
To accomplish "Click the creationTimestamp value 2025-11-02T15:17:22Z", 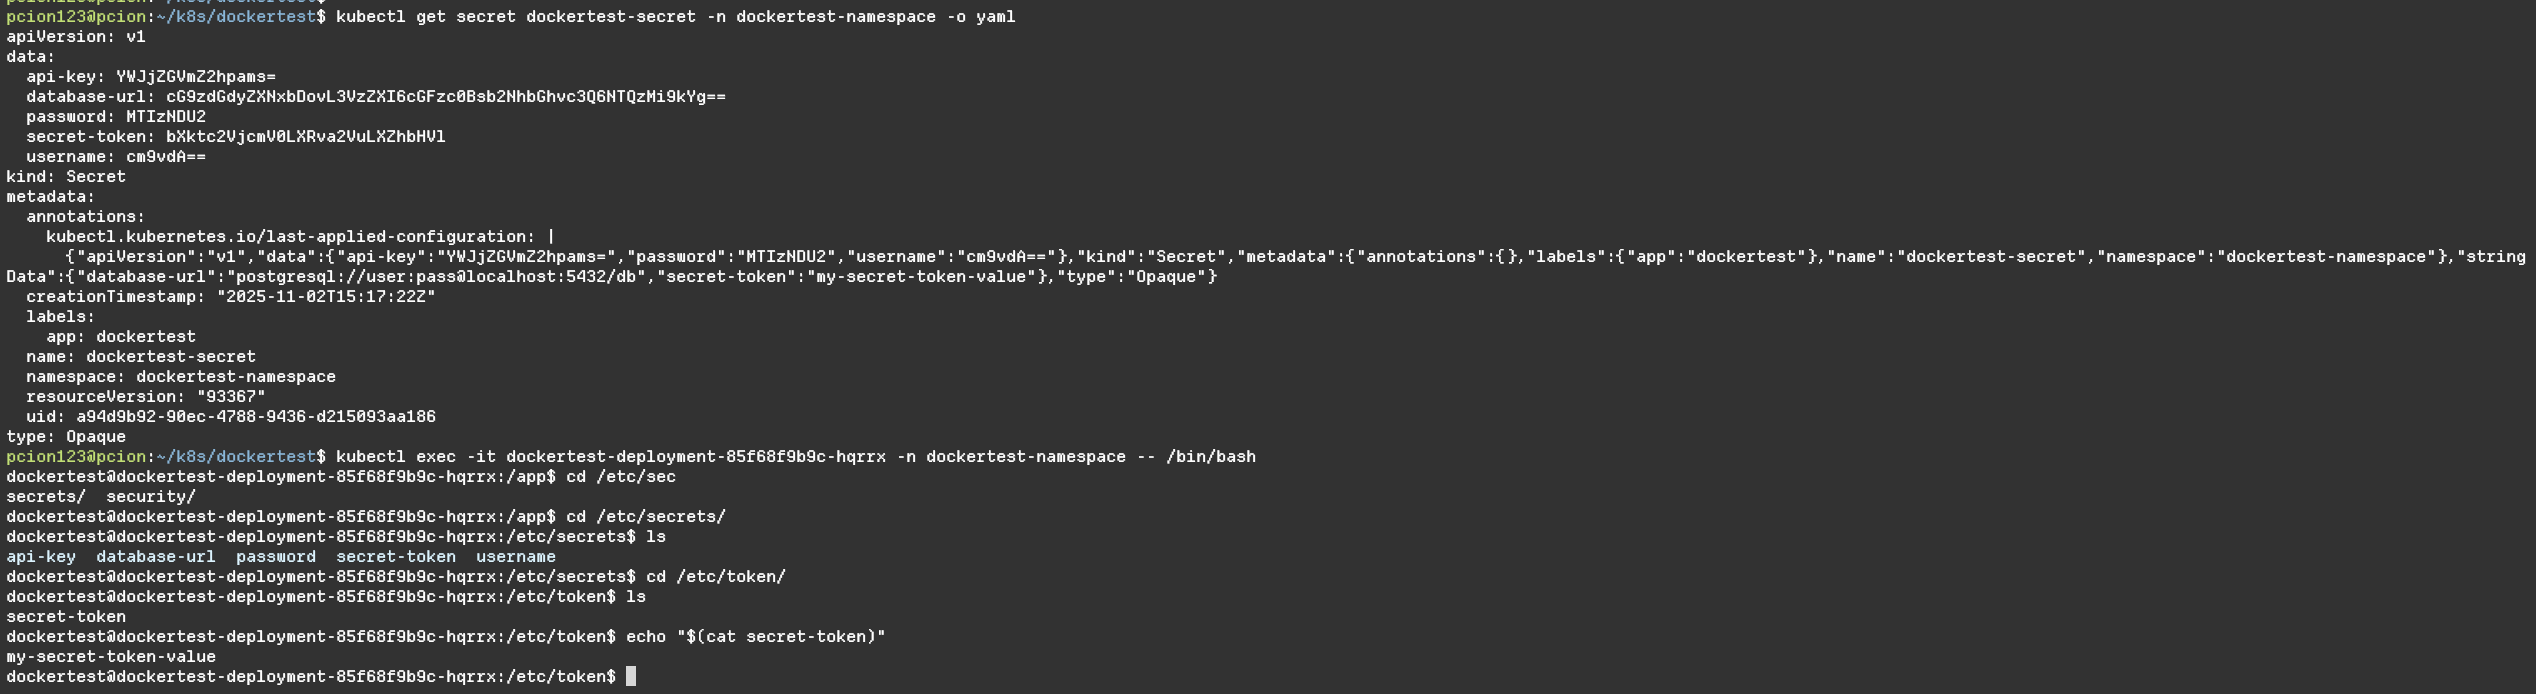I will pyautogui.click(x=326, y=297).
